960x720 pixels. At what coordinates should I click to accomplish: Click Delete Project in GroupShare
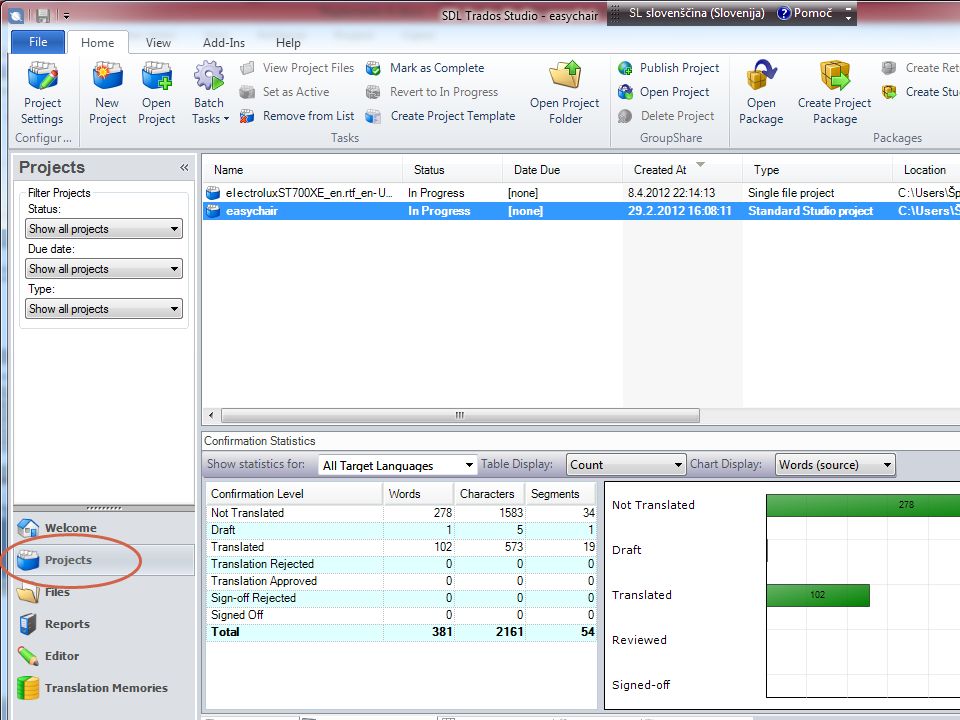pyautogui.click(x=666, y=116)
